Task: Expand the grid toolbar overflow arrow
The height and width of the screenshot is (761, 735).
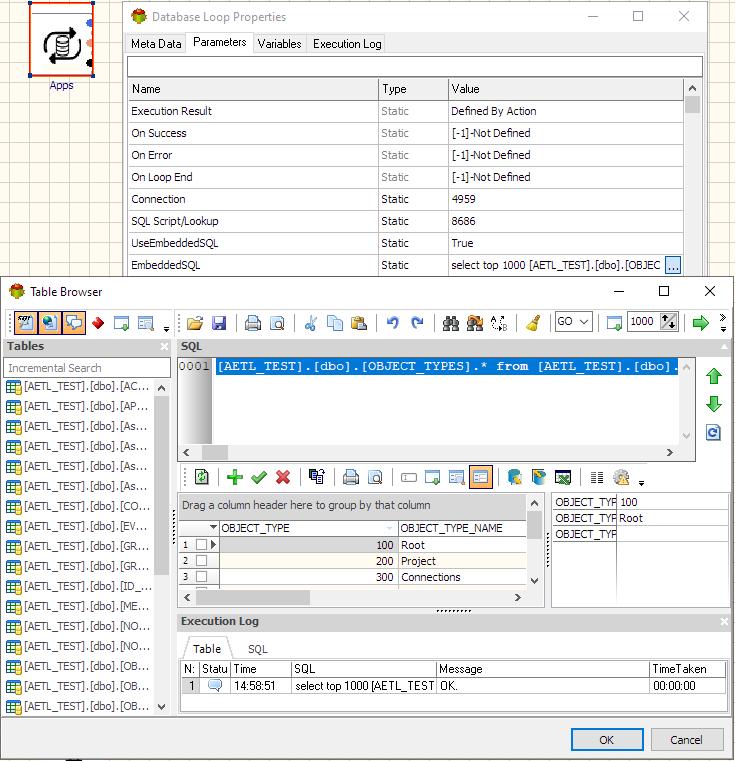Action: 641,483
